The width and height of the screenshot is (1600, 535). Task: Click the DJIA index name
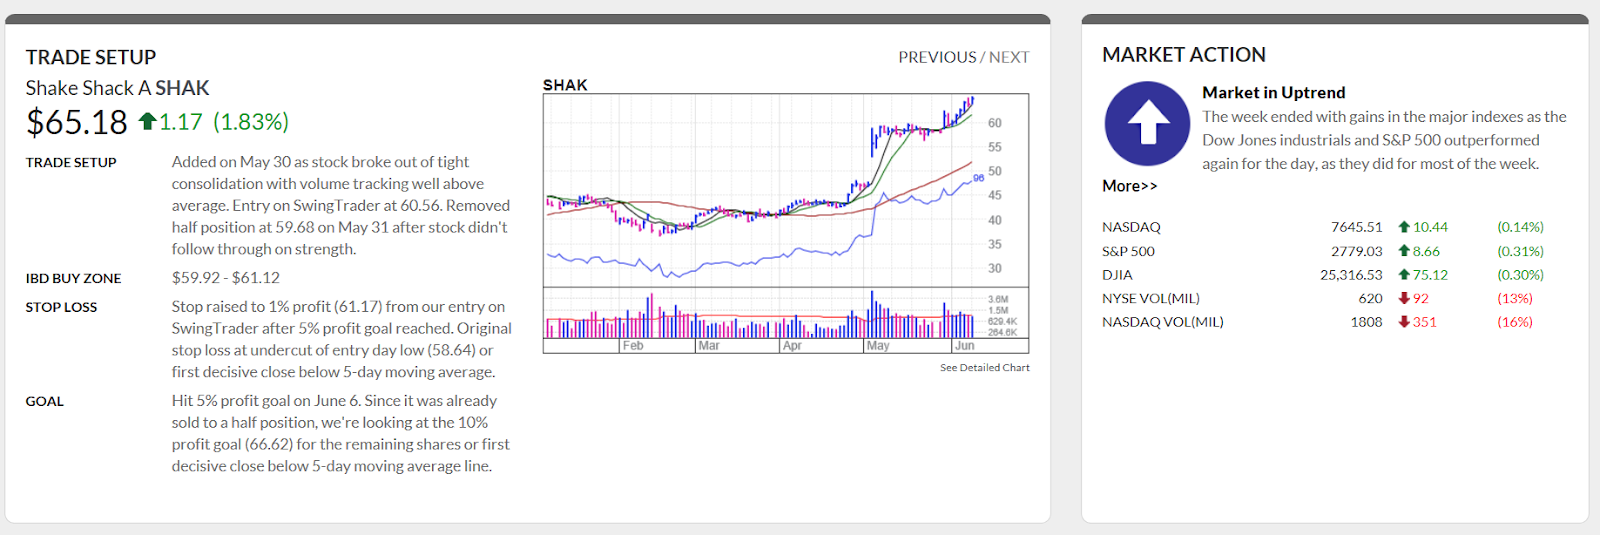tap(1117, 274)
